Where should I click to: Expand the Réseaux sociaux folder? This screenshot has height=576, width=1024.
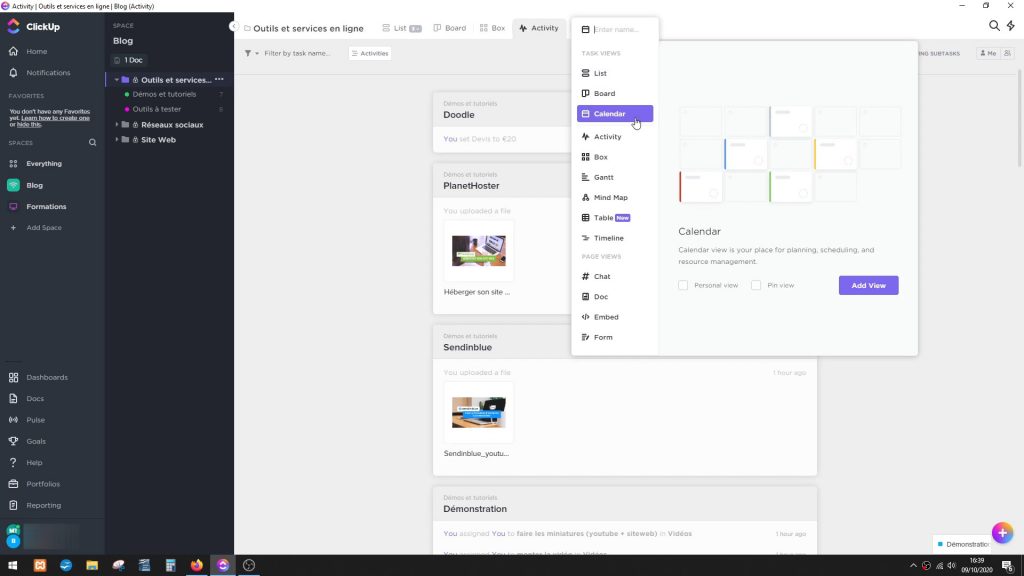[117, 124]
